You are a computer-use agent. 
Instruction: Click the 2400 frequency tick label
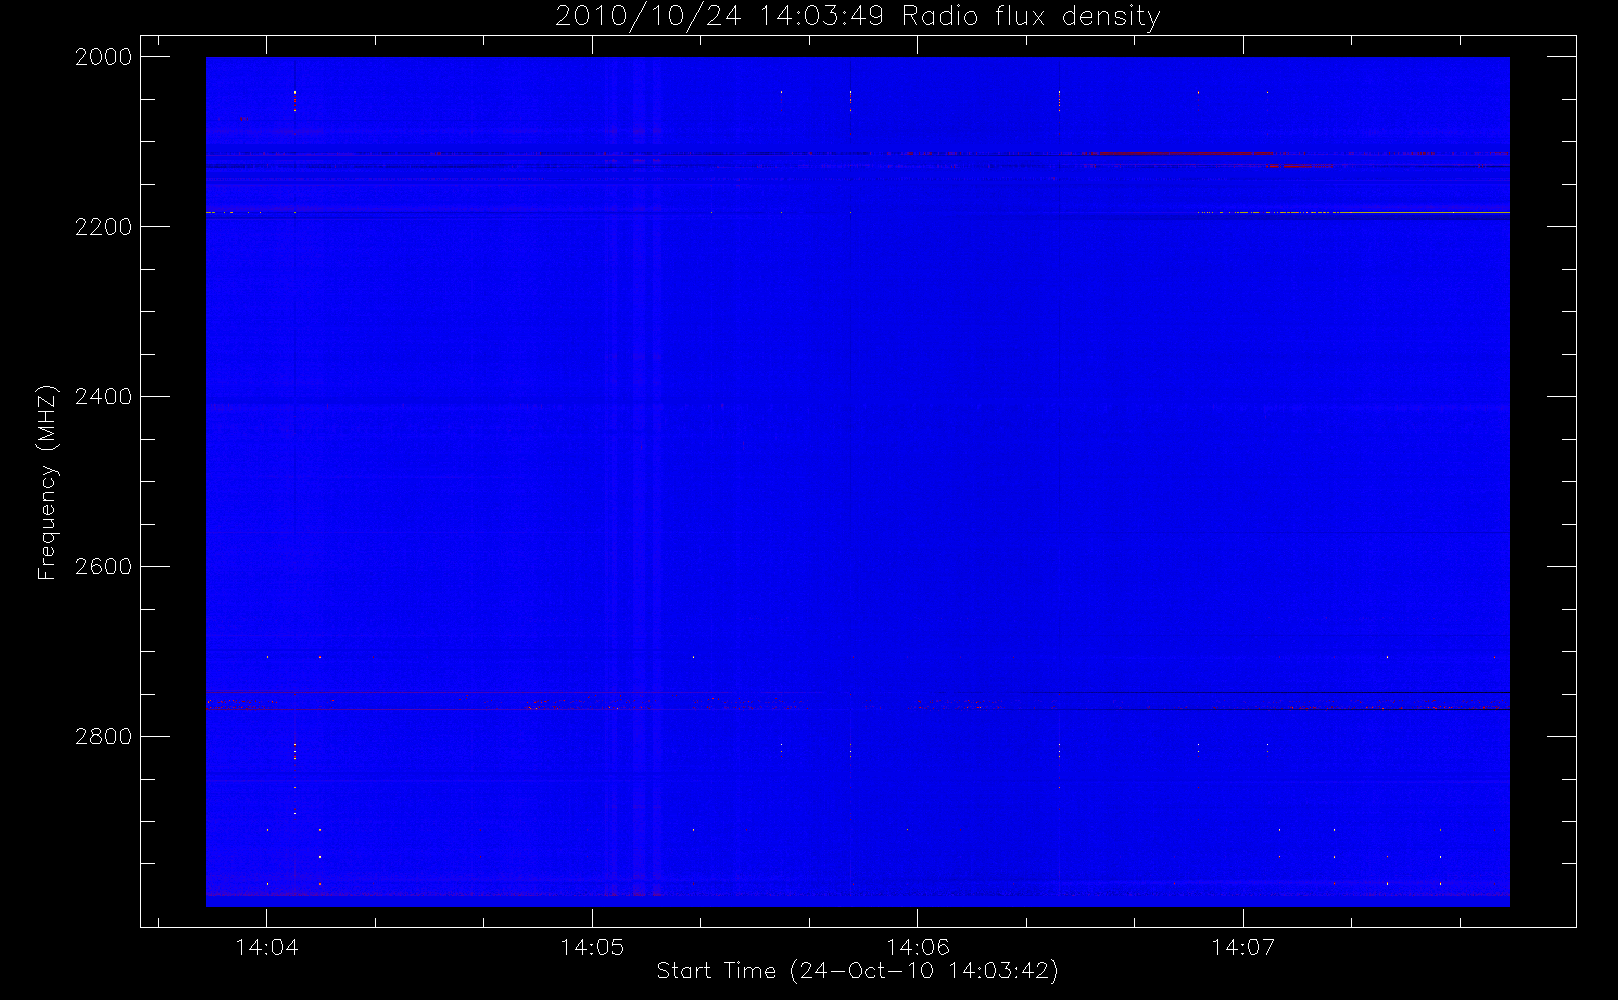point(104,397)
